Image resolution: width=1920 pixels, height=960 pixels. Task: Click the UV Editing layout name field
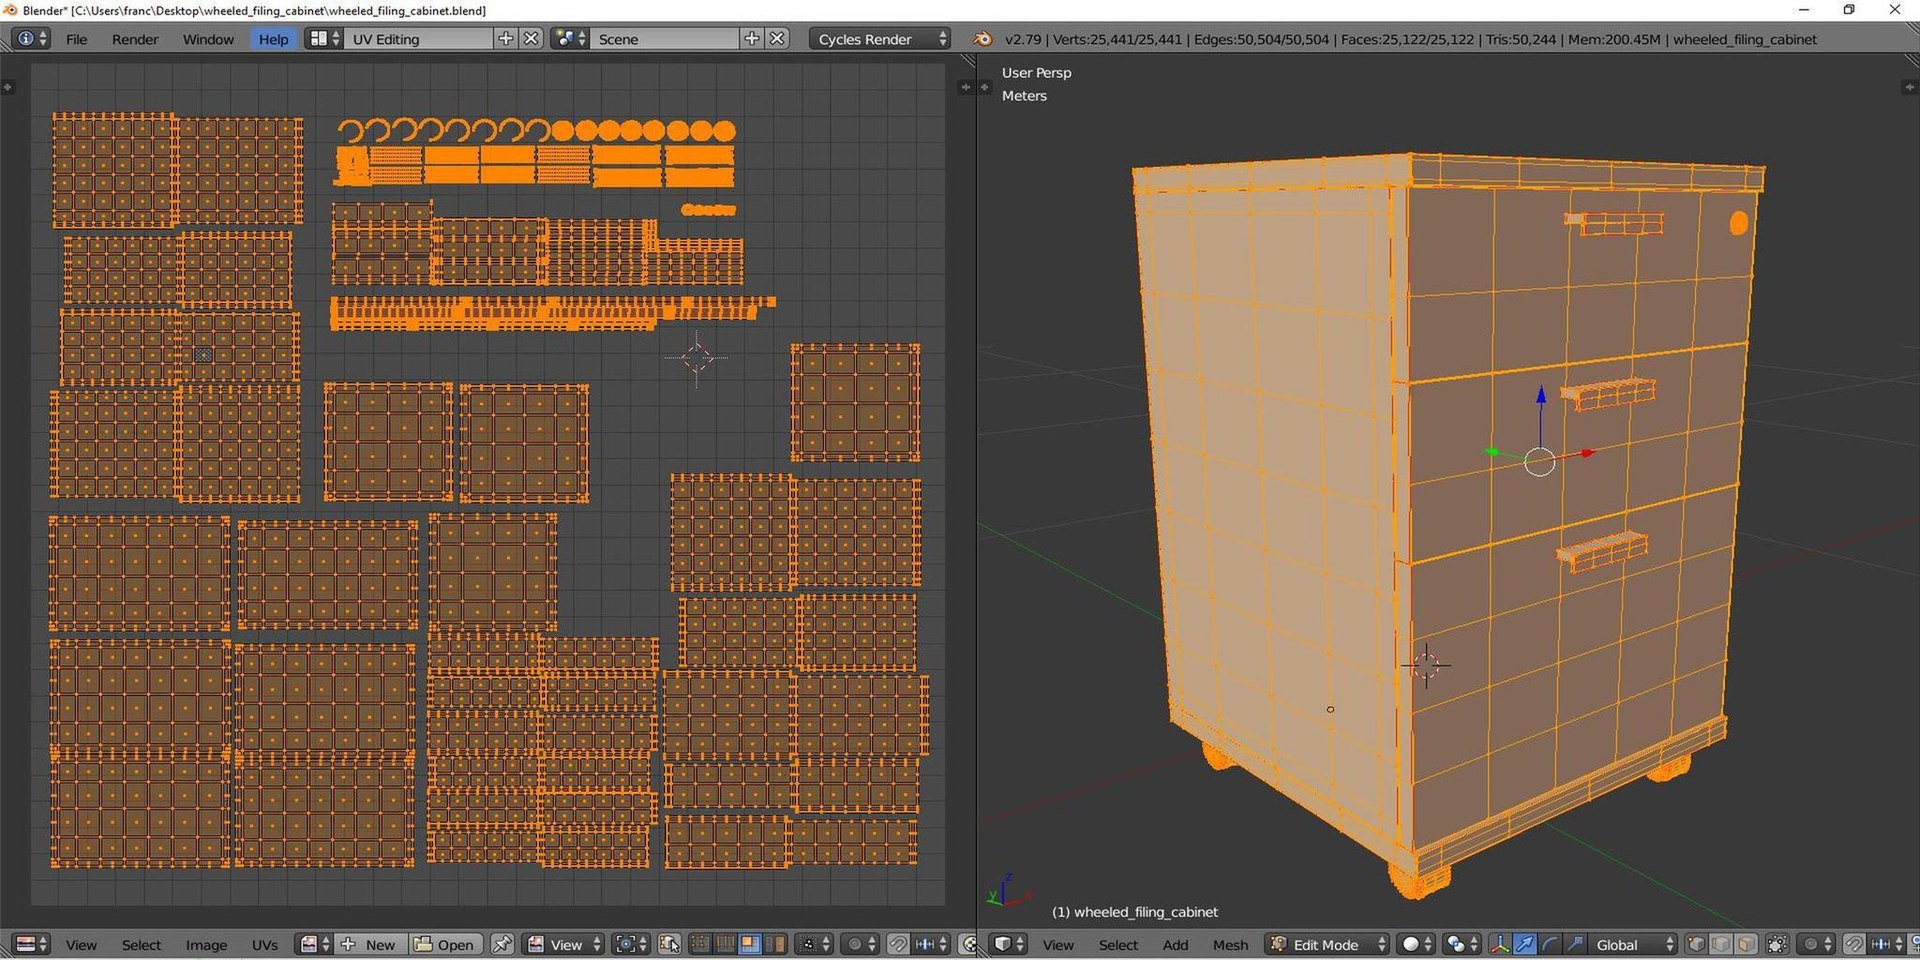[419, 39]
